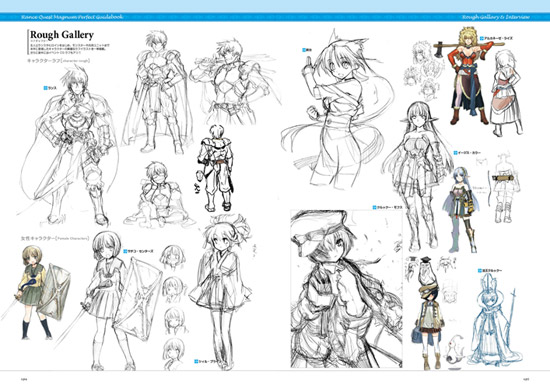Select the framed sketch of girl wearing military cap
This screenshot has height=389, width=550.
[x=347, y=289]
